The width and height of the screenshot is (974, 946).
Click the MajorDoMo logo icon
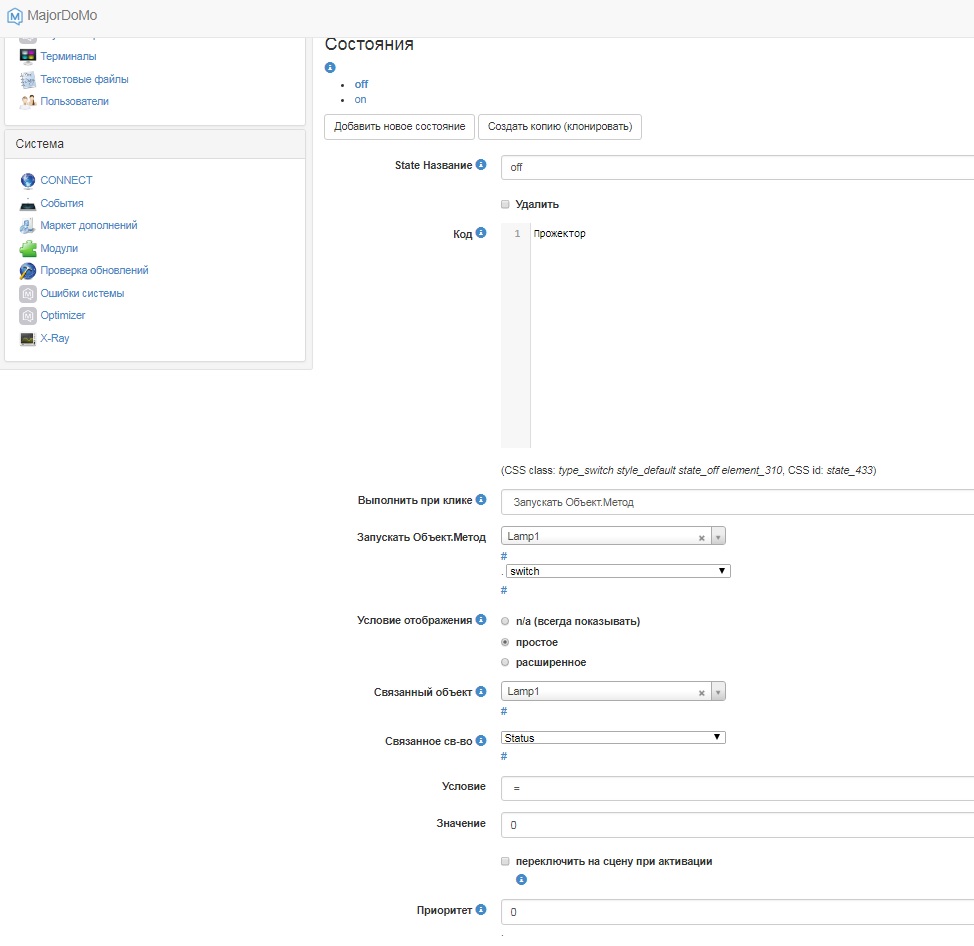point(15,16)
